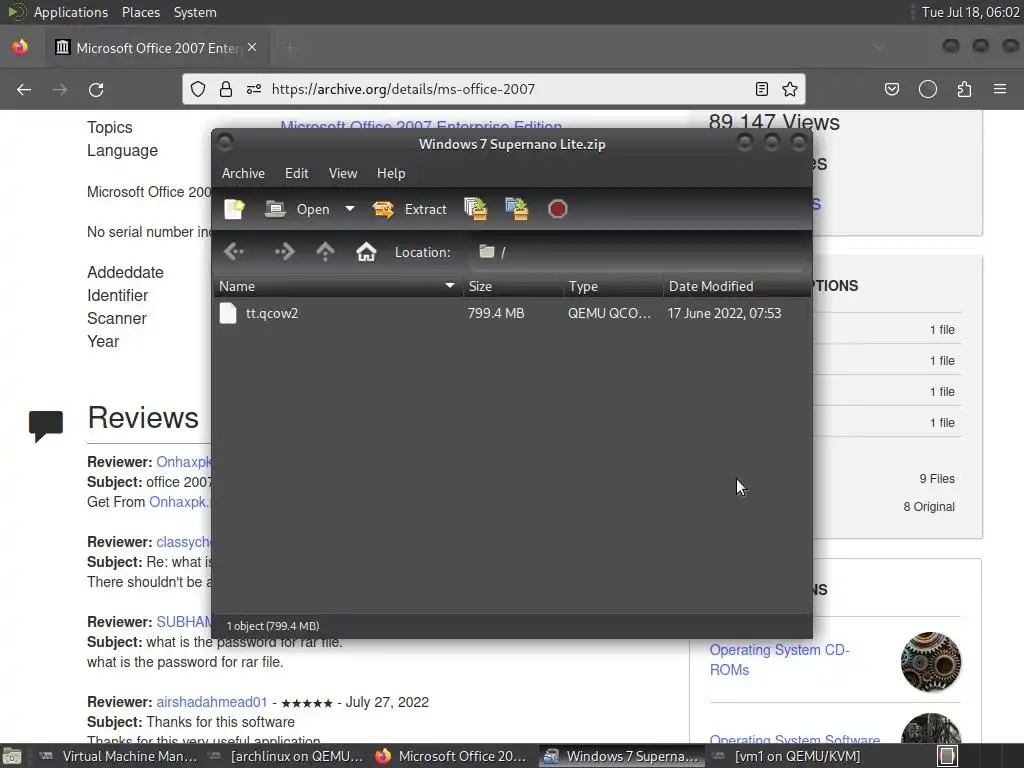Click the clock showing Tue Jul 18
This screenshot has height=768, width=1024.
970,12
